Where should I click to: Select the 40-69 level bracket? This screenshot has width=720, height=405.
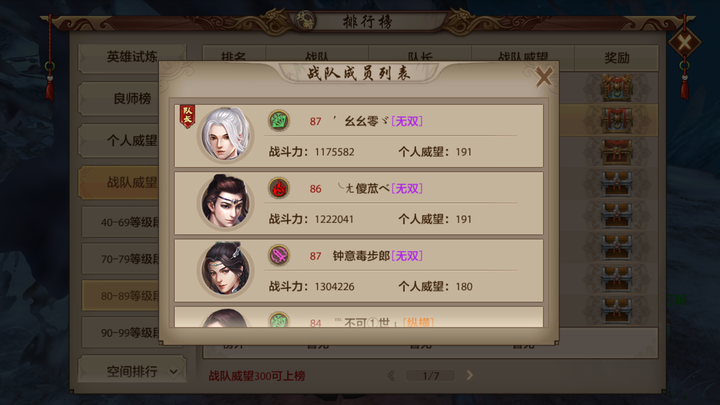click(x=121, y=222)
